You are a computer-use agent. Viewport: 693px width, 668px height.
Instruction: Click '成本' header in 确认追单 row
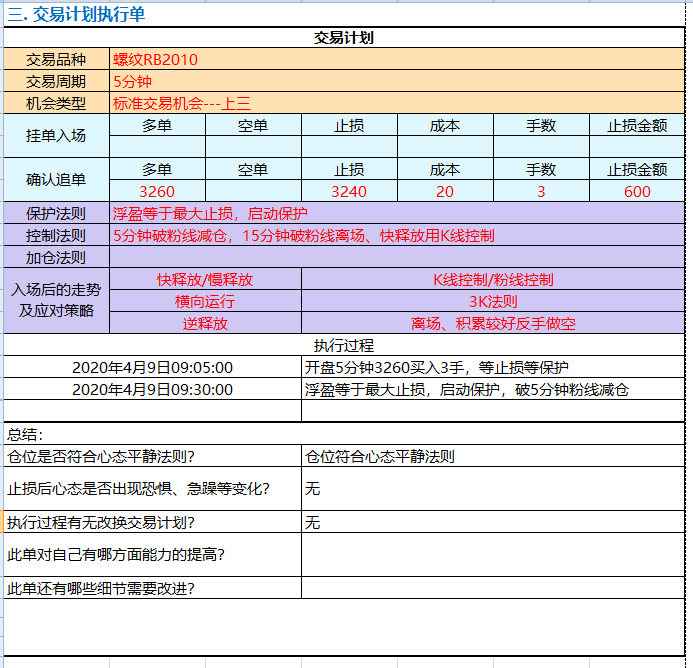click(445, 169)
